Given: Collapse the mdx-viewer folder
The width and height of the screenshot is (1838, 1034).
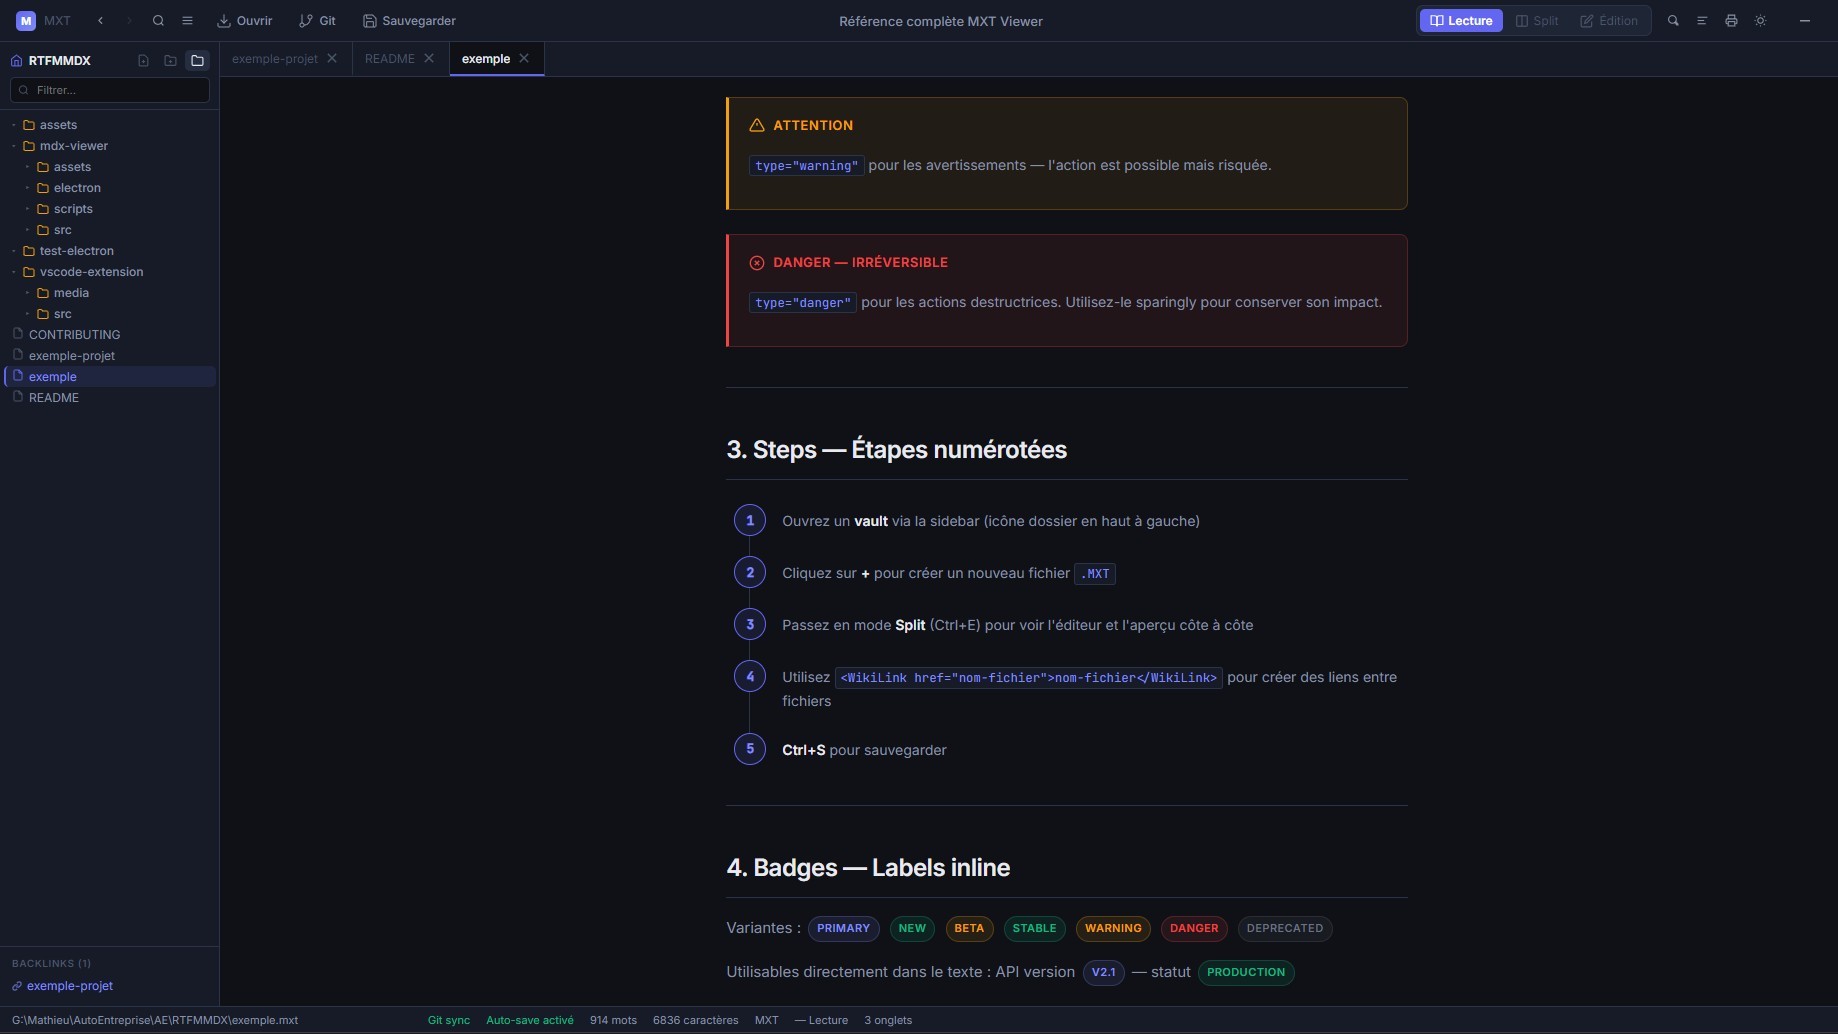Looking at the screenshot, I should pyautogui.click(x=110, y=146).
